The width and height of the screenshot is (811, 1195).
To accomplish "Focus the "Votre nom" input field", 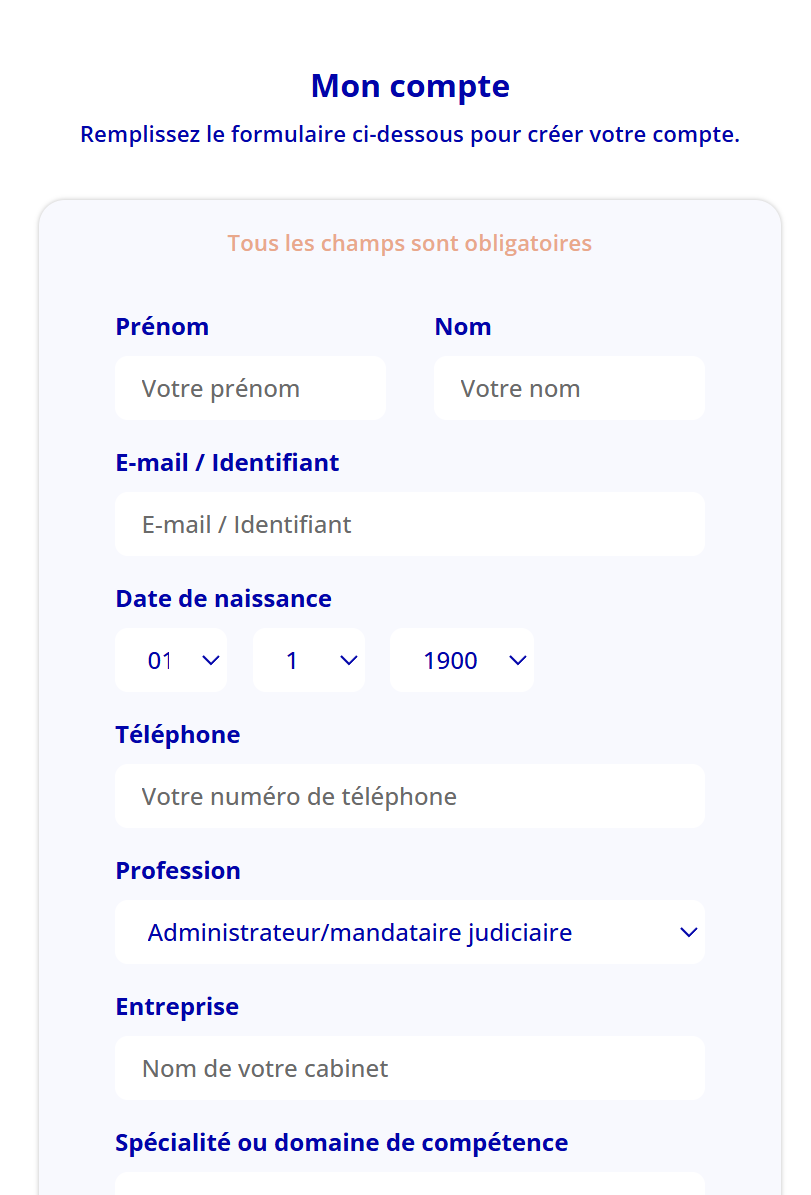I will [x=569, y=388].
